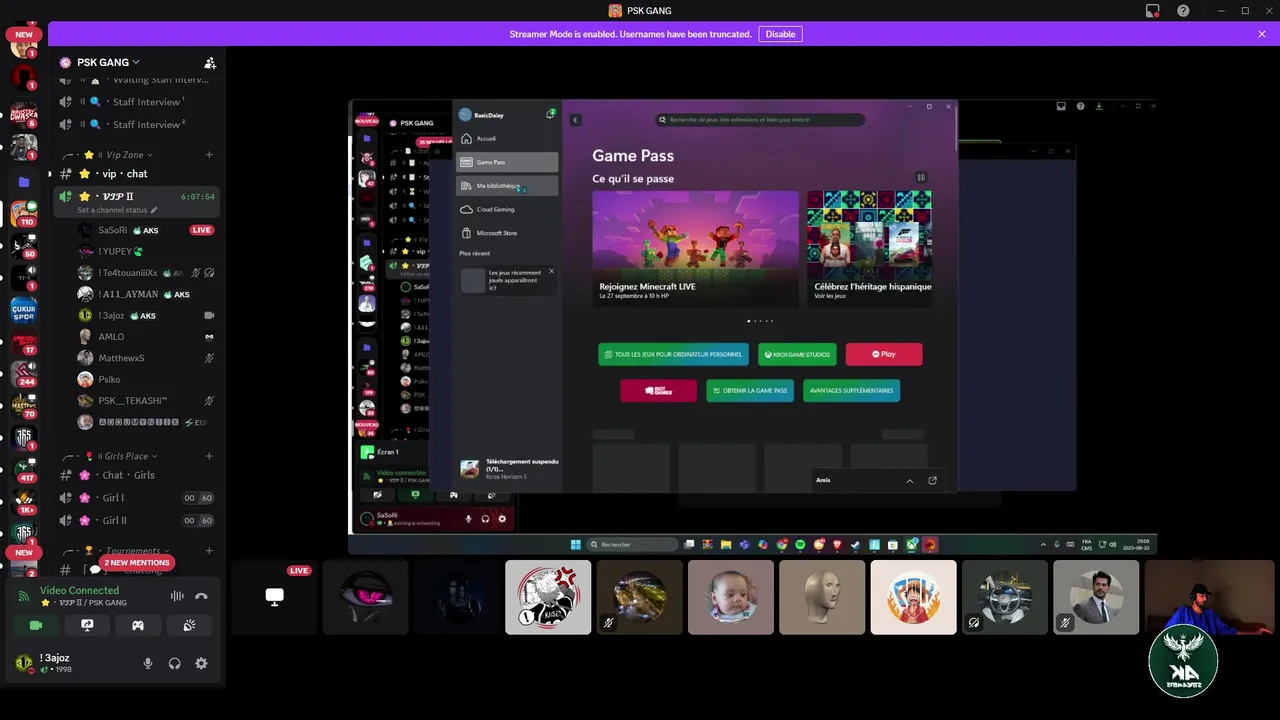Click the XBOX GAME STUDIOS button
The width and height of the screenshot is (1280, 720).
797,354
